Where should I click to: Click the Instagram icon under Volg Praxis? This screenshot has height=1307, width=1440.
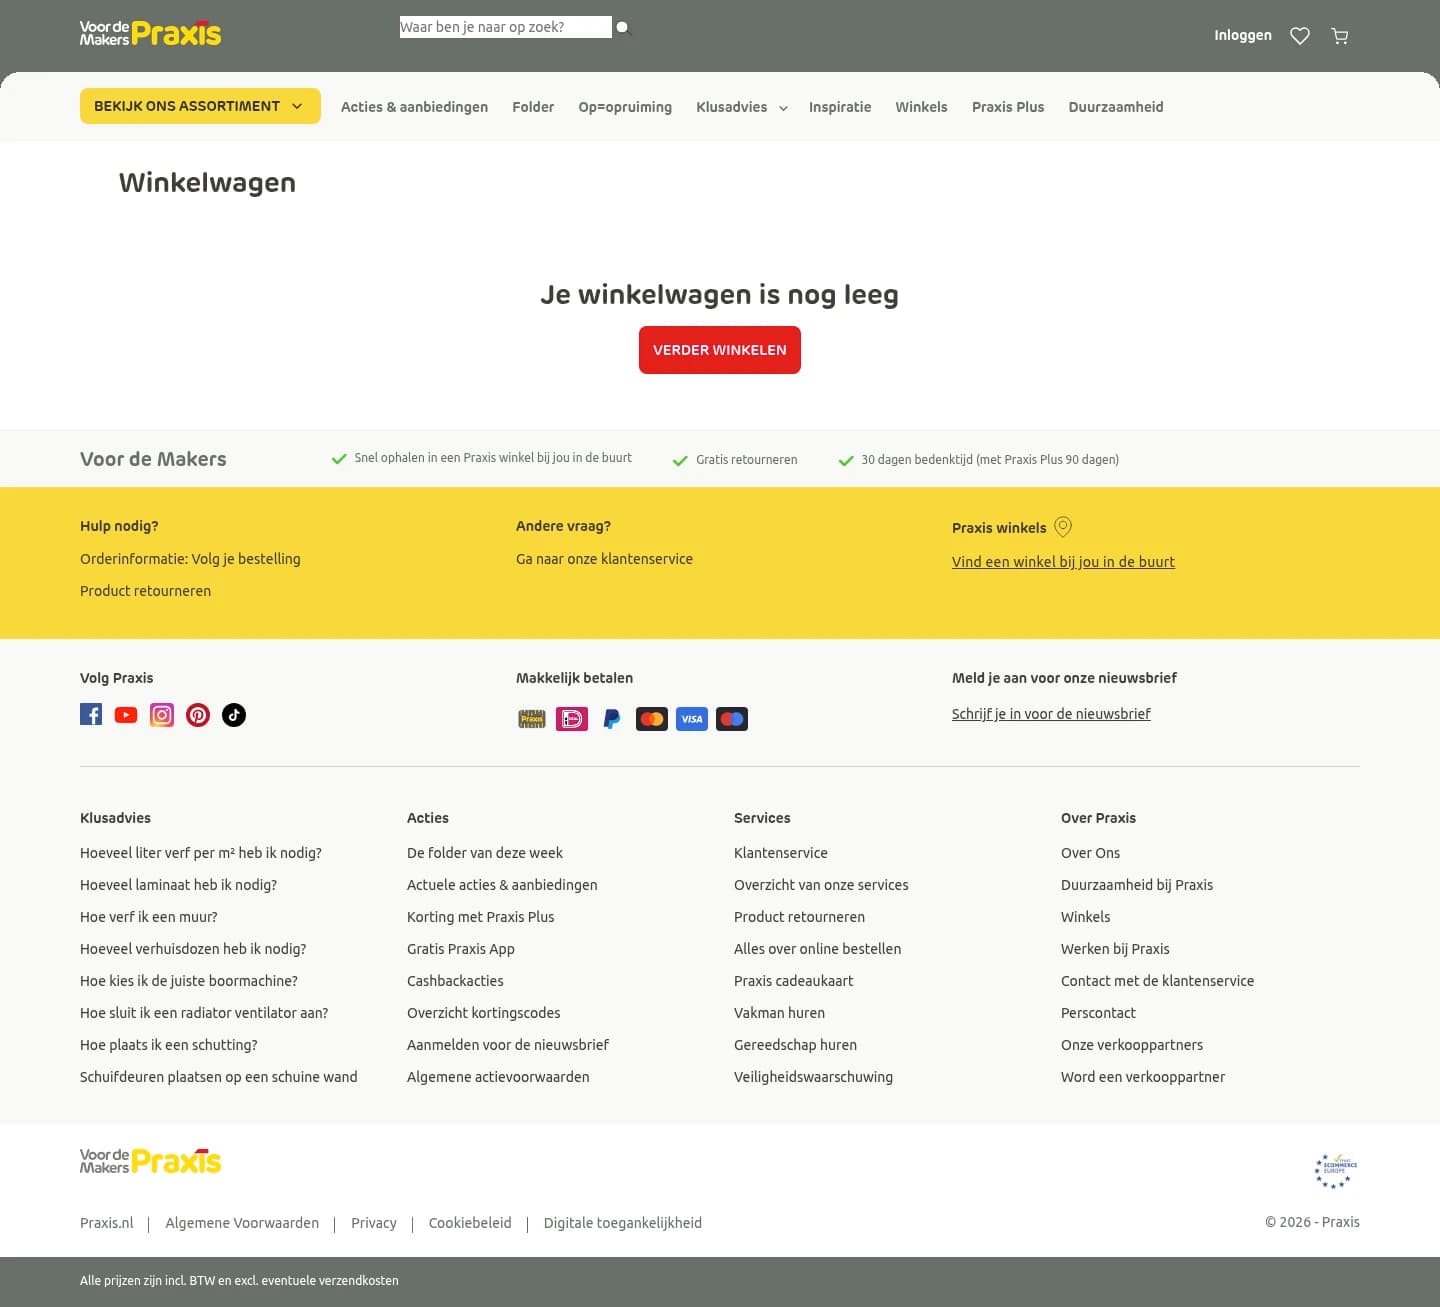pyautogui.click(x=162, y=714)
